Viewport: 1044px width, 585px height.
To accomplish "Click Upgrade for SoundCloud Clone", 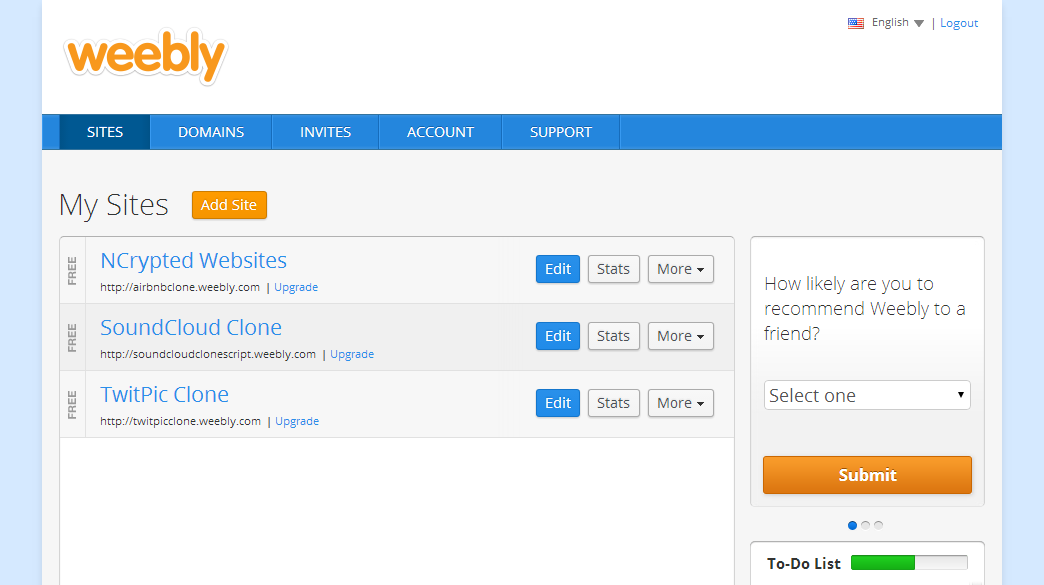I will coord(352,355).
